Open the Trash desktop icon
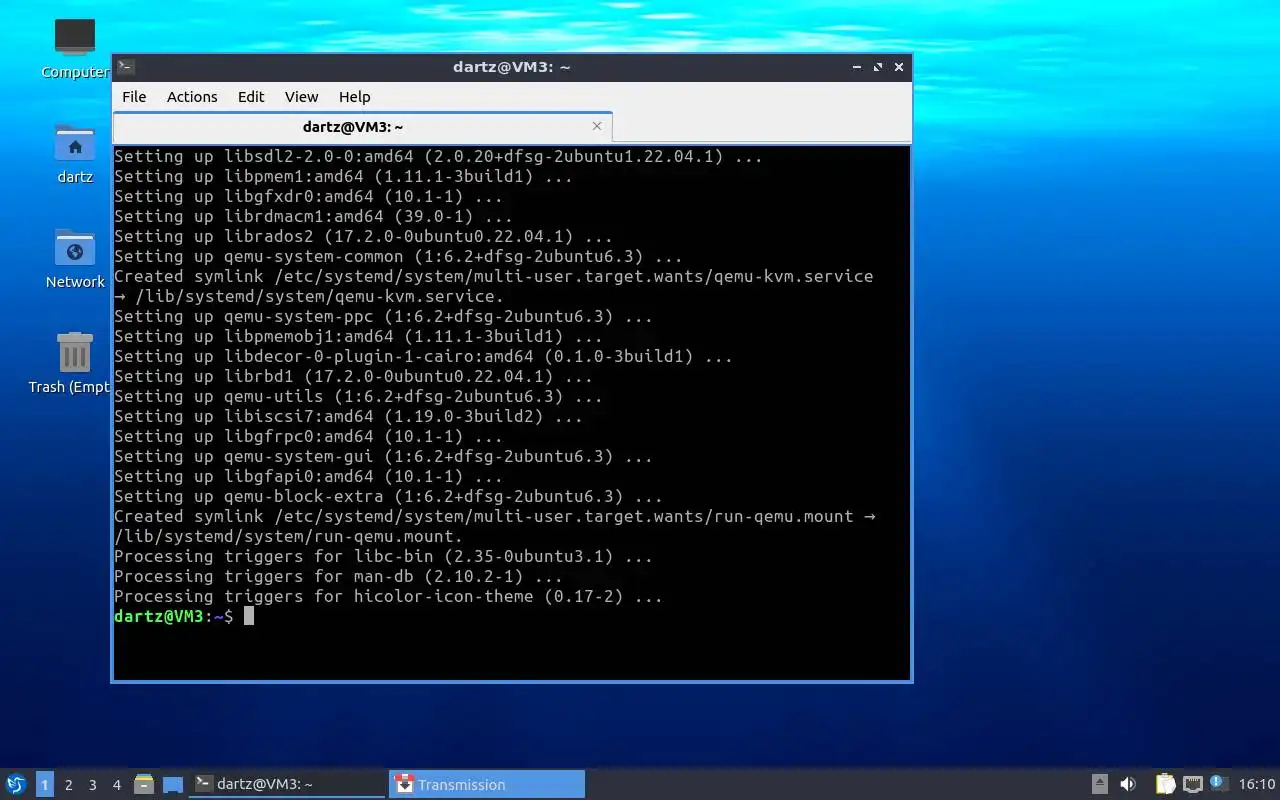This screenshot has width=1280, height=800. [75, 352]
